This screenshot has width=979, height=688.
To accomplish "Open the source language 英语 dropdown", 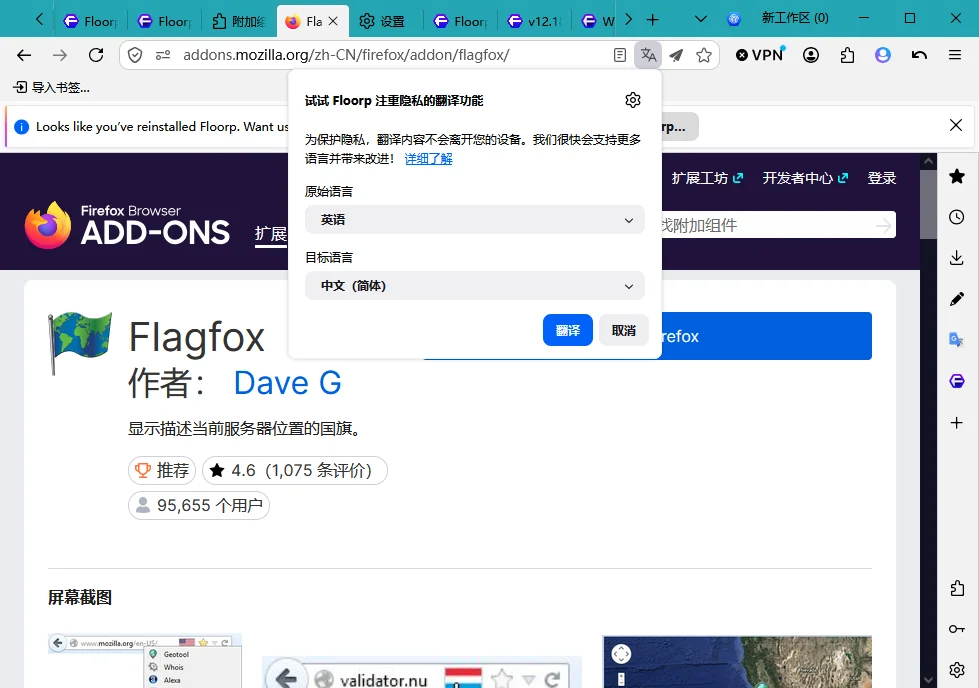I will [475, 220].
